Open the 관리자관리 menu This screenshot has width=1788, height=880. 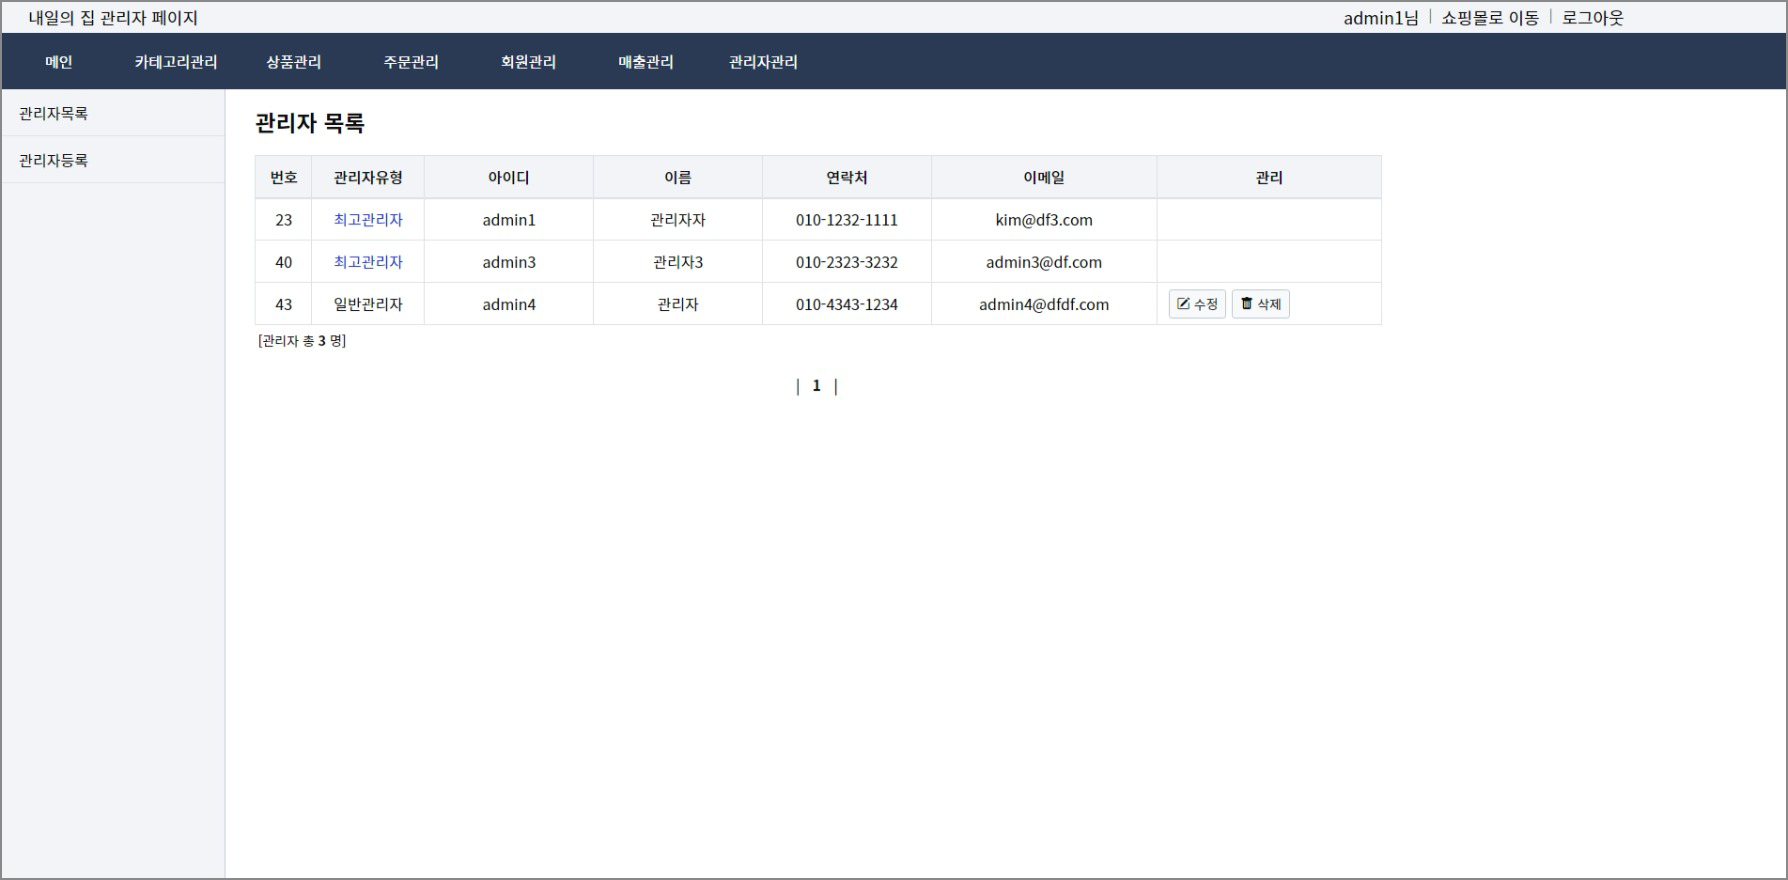coord(763,62)
